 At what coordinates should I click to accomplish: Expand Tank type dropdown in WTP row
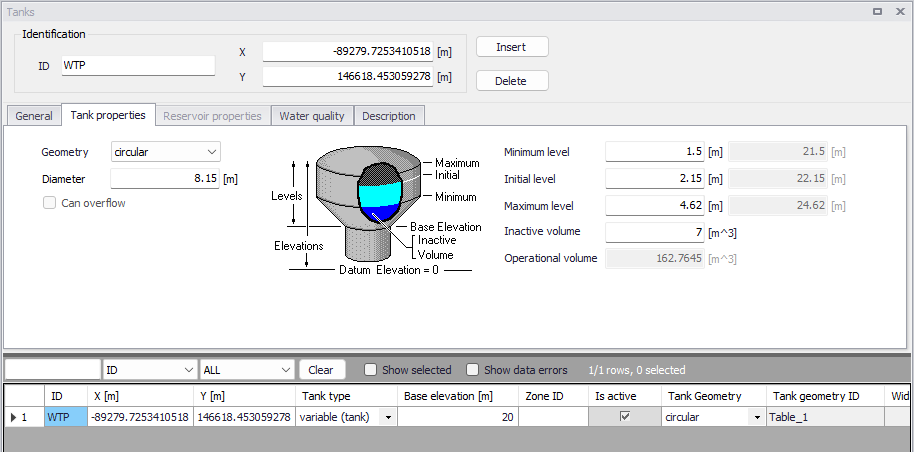pyautogui.click(x=388, y=418)
